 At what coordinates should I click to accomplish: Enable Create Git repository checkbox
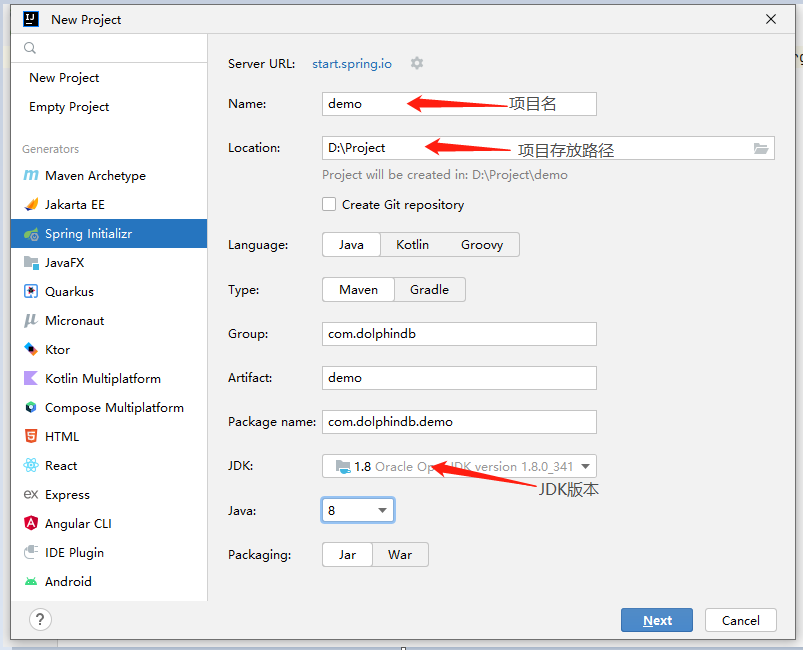[329, 204]
